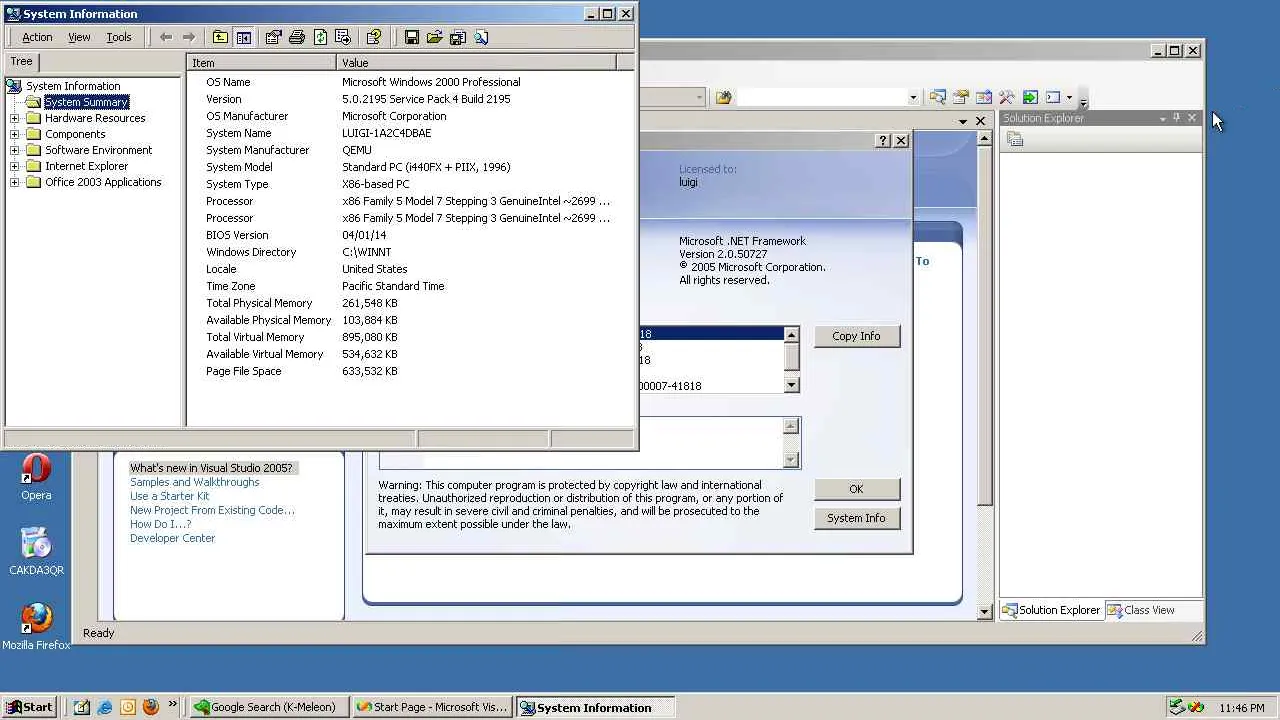The height and width of the screenshot is (720, 1280).
Task: Click the Object Browser icon in Visual Studio toolbar
Action: point(983,97)
